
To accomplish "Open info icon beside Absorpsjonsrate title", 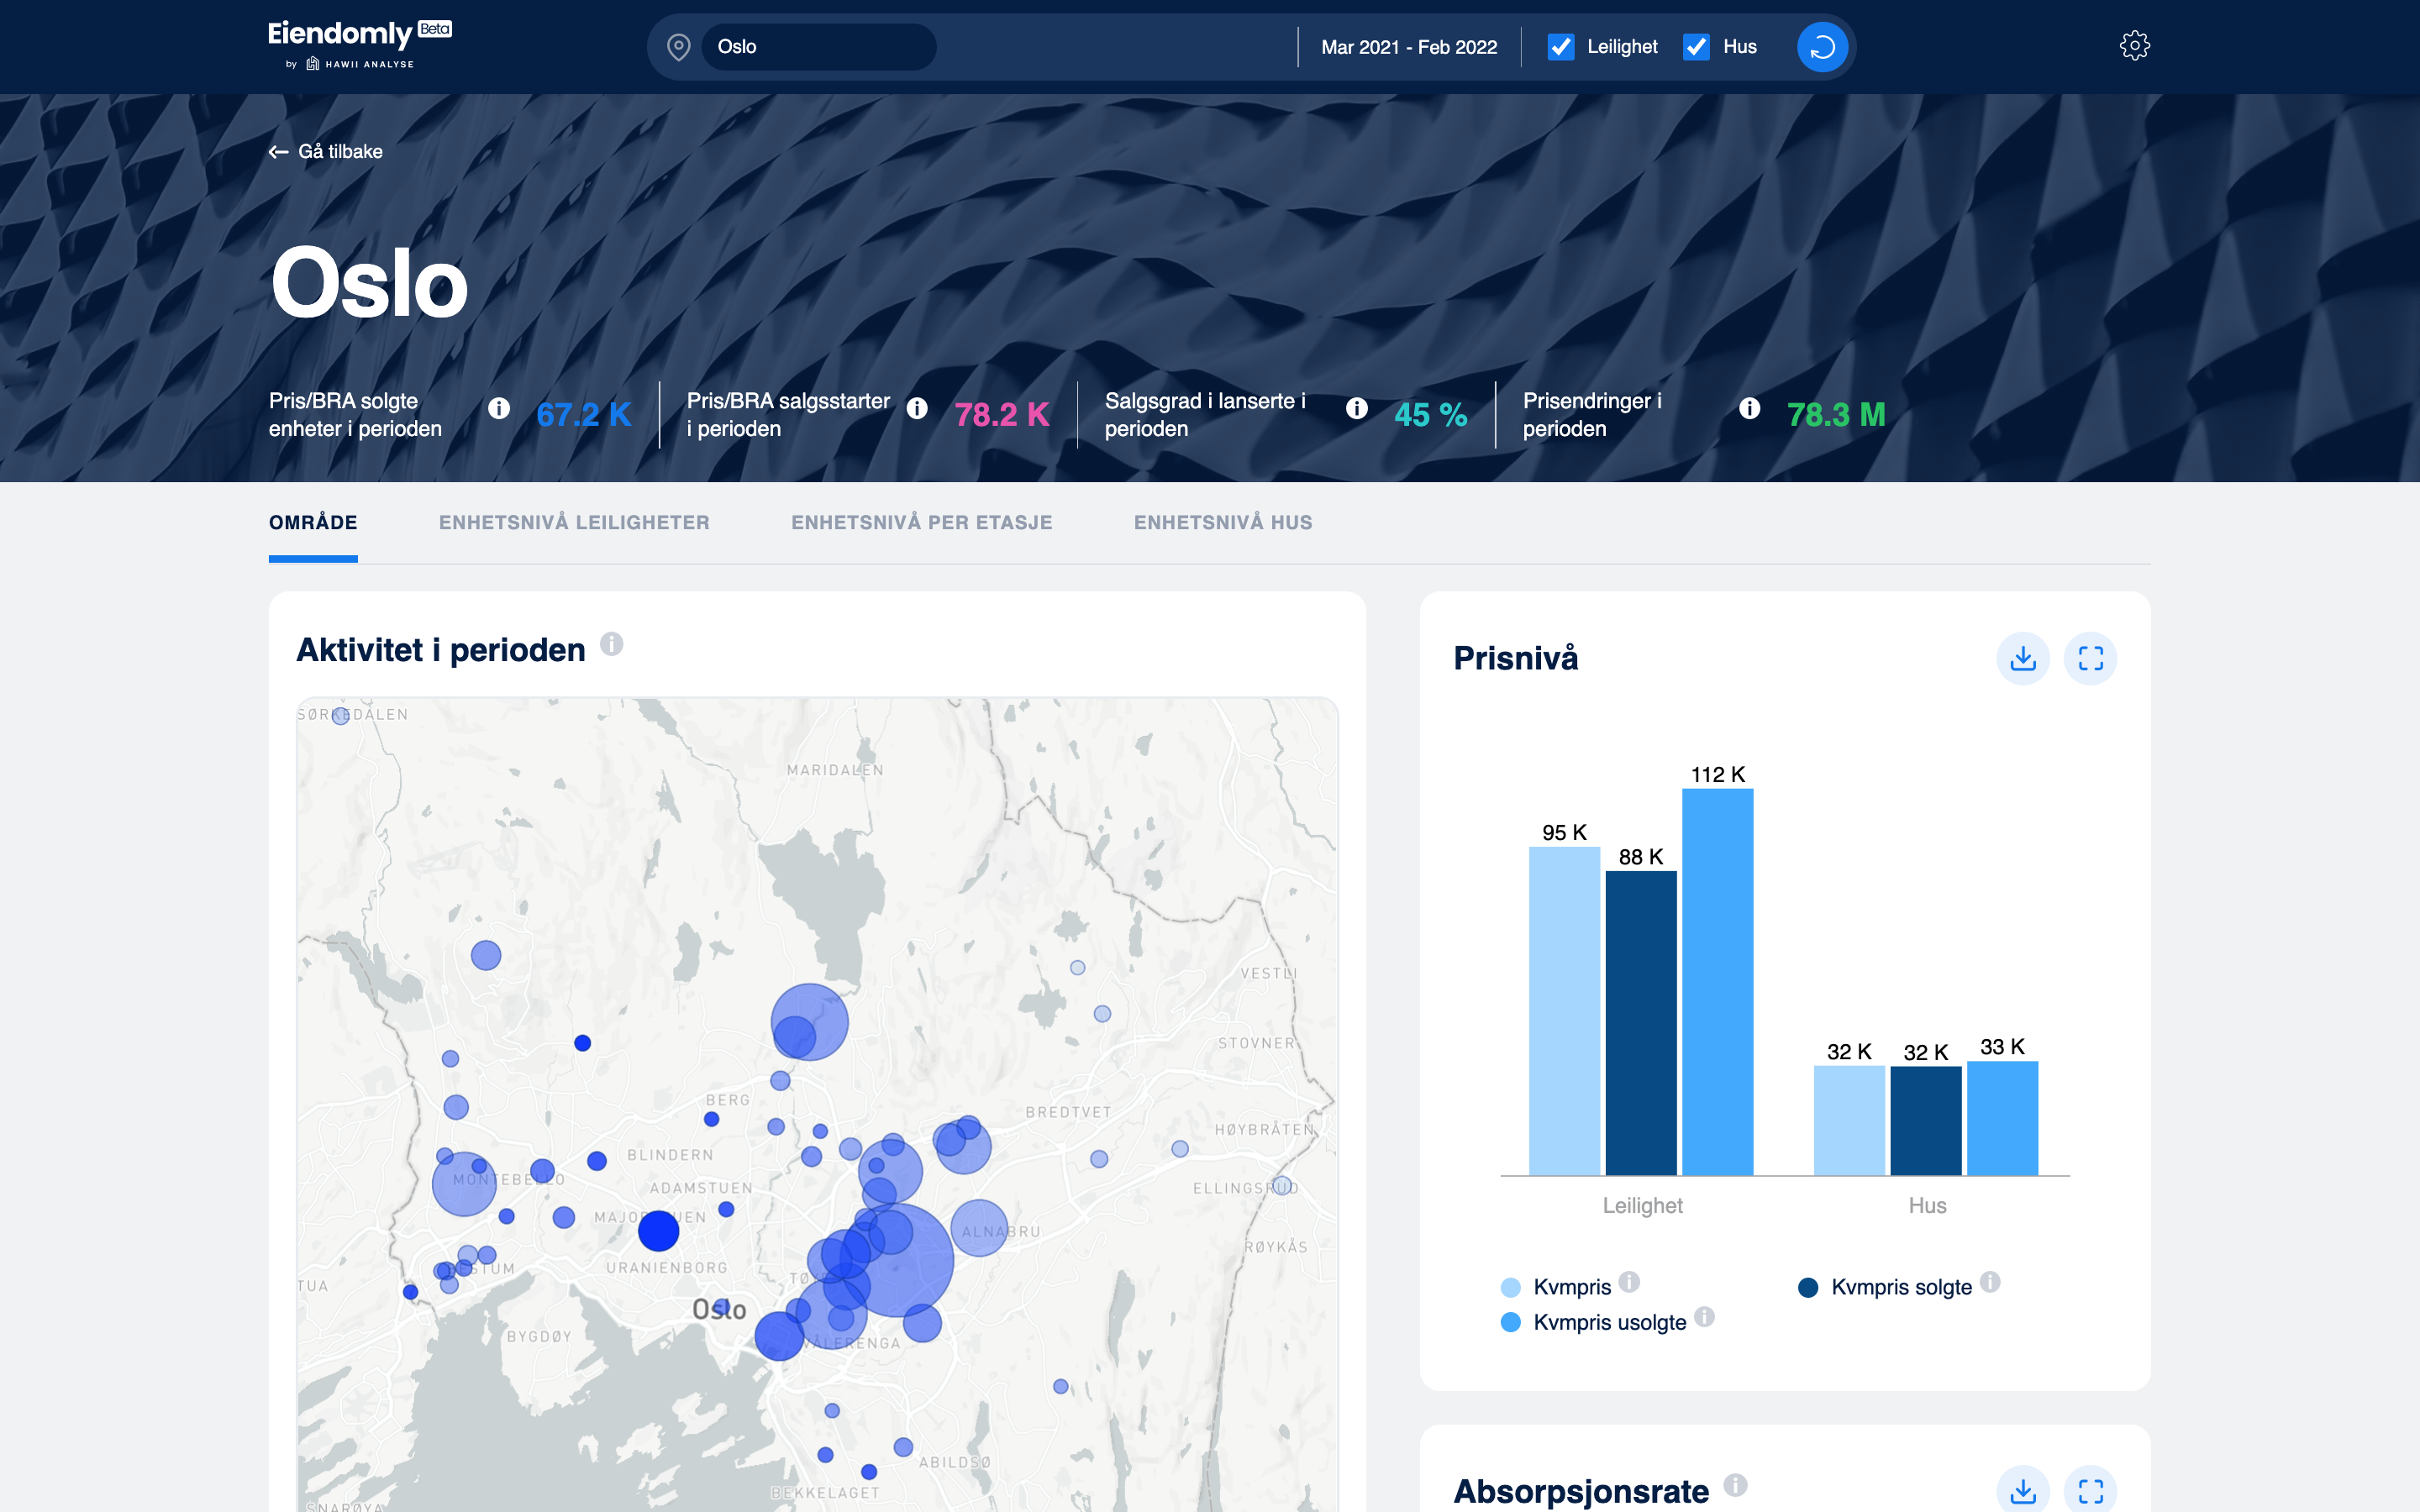I will click(x=1736, y=1485).
